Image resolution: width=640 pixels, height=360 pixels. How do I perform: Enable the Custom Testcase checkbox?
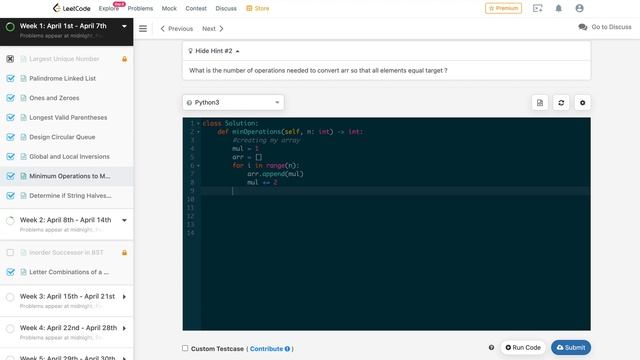coord(185,349)
